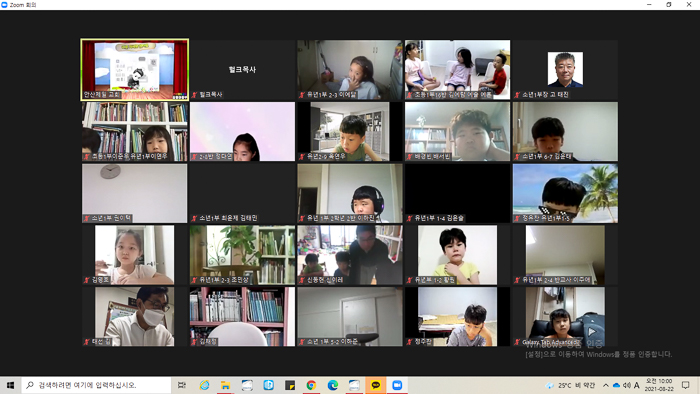Switch to KakaoTalk in the taskbar
The width and height of the screenshot is (700, 394).
[x=376, y=385]
